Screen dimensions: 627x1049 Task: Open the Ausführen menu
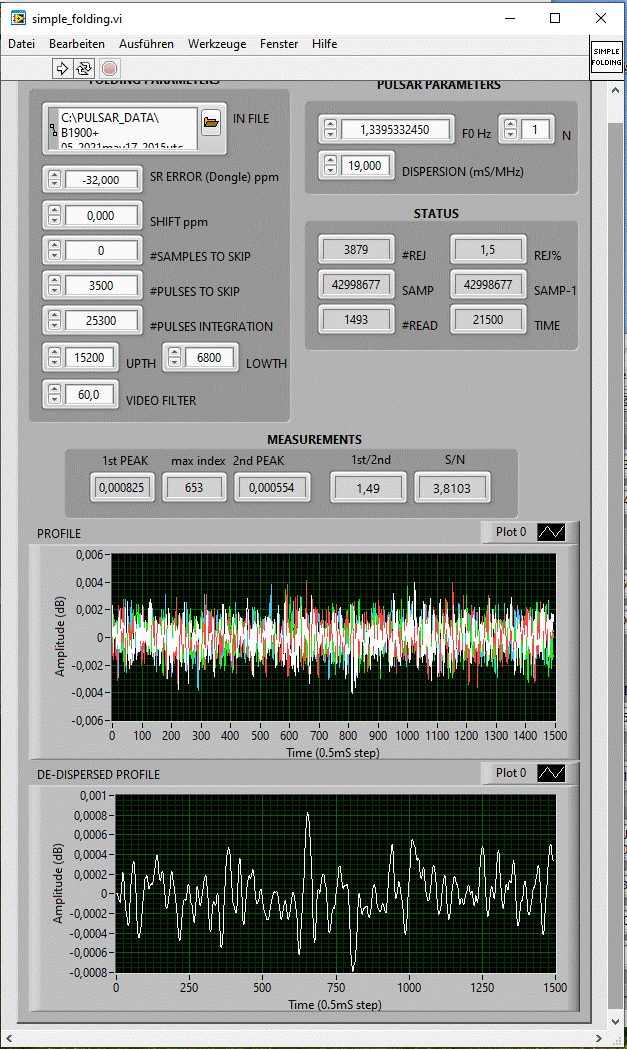click(147, 43)
